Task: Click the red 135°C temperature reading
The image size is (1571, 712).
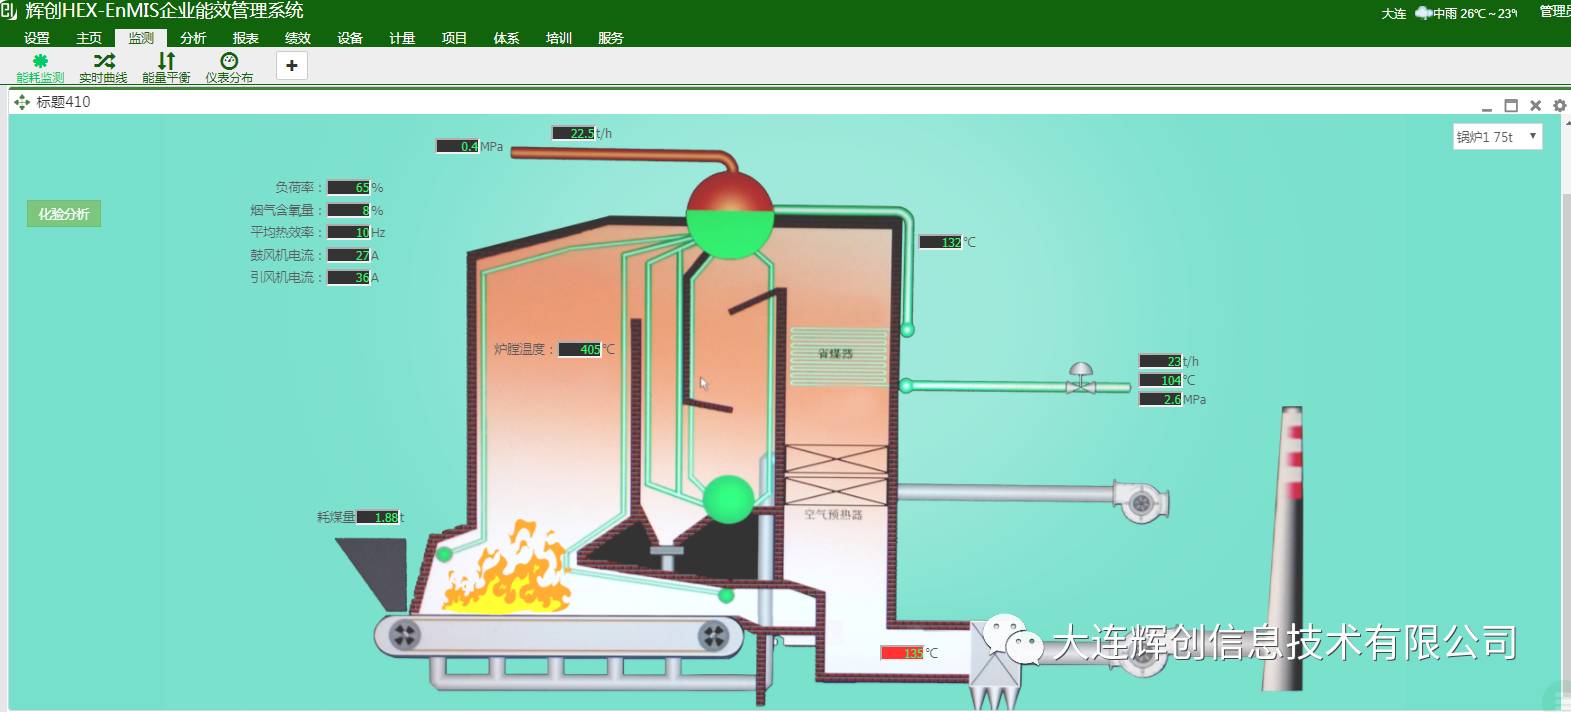Action: tap(902, 653)
